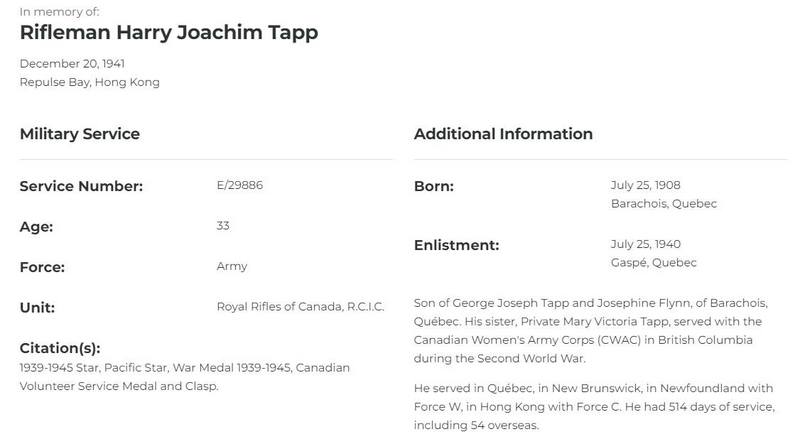This screenshot has height=444, width=800.
Task: Click the age value 33
Action: 223,226
